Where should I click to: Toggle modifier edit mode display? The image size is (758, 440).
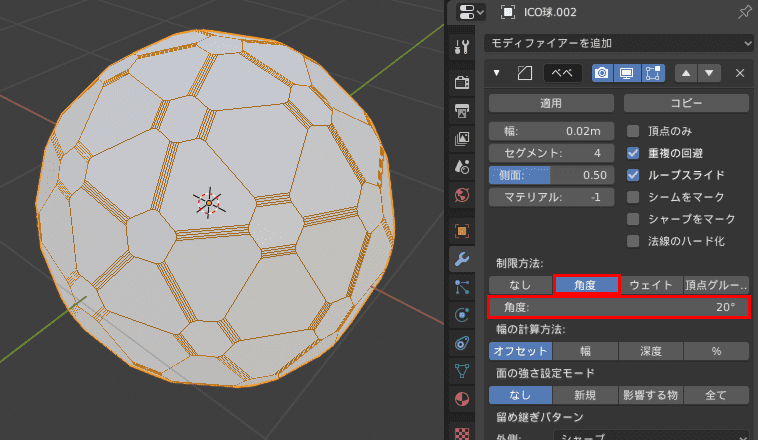click(653, 73)
